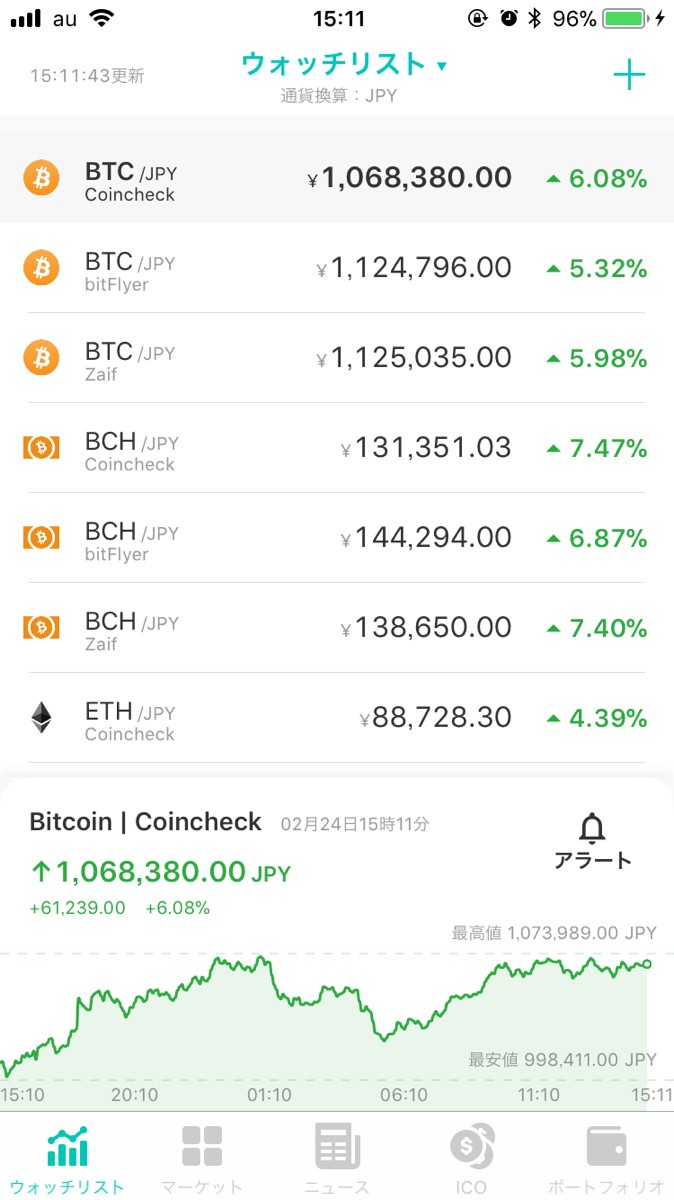
Task: Tap the plus icon to add a coin
Action: pos(629,75)
